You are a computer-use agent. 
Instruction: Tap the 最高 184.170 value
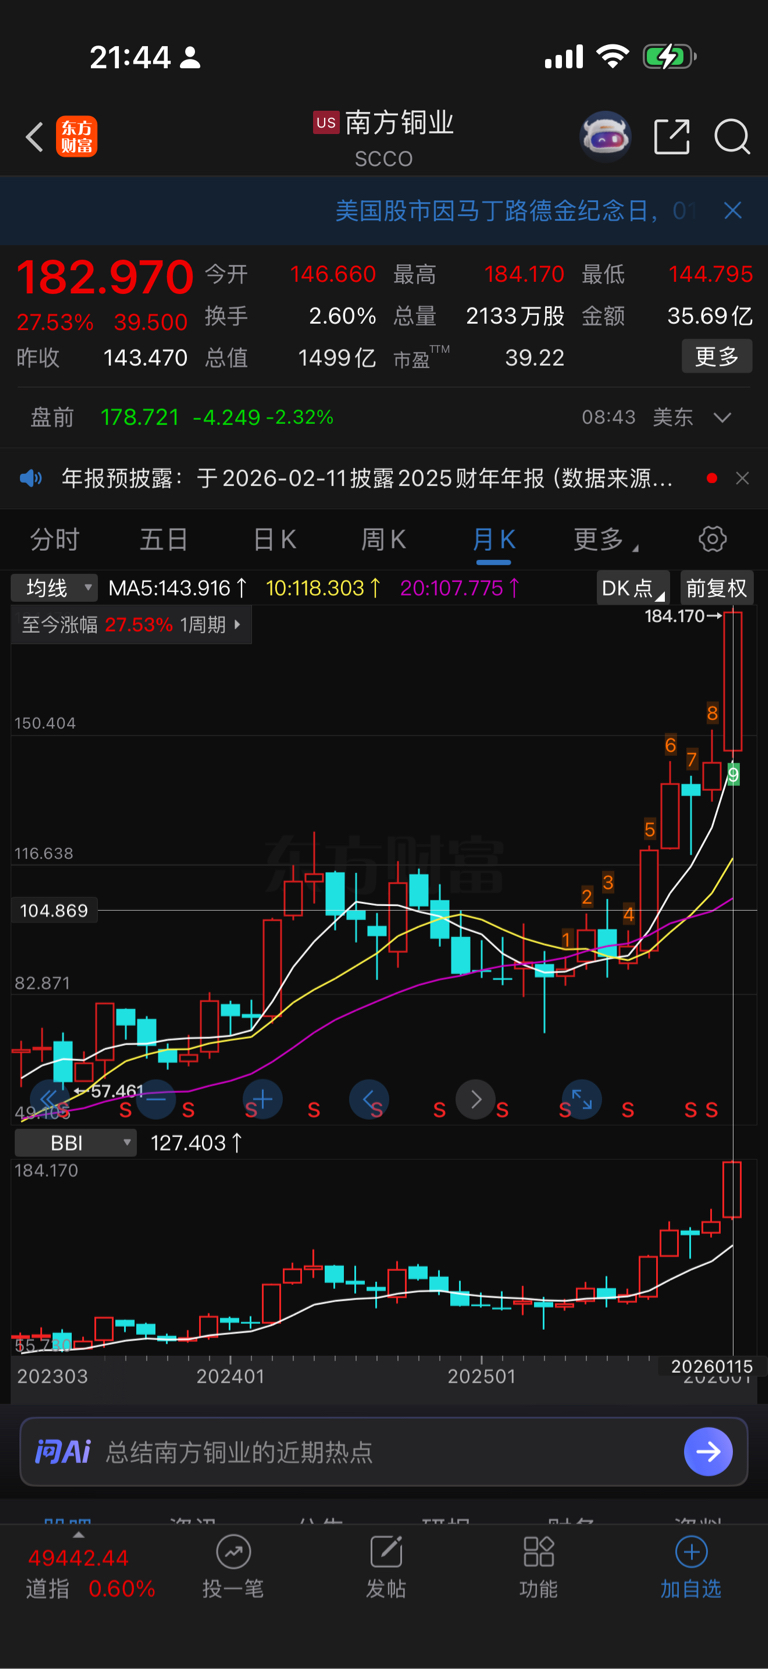(524, 274)
